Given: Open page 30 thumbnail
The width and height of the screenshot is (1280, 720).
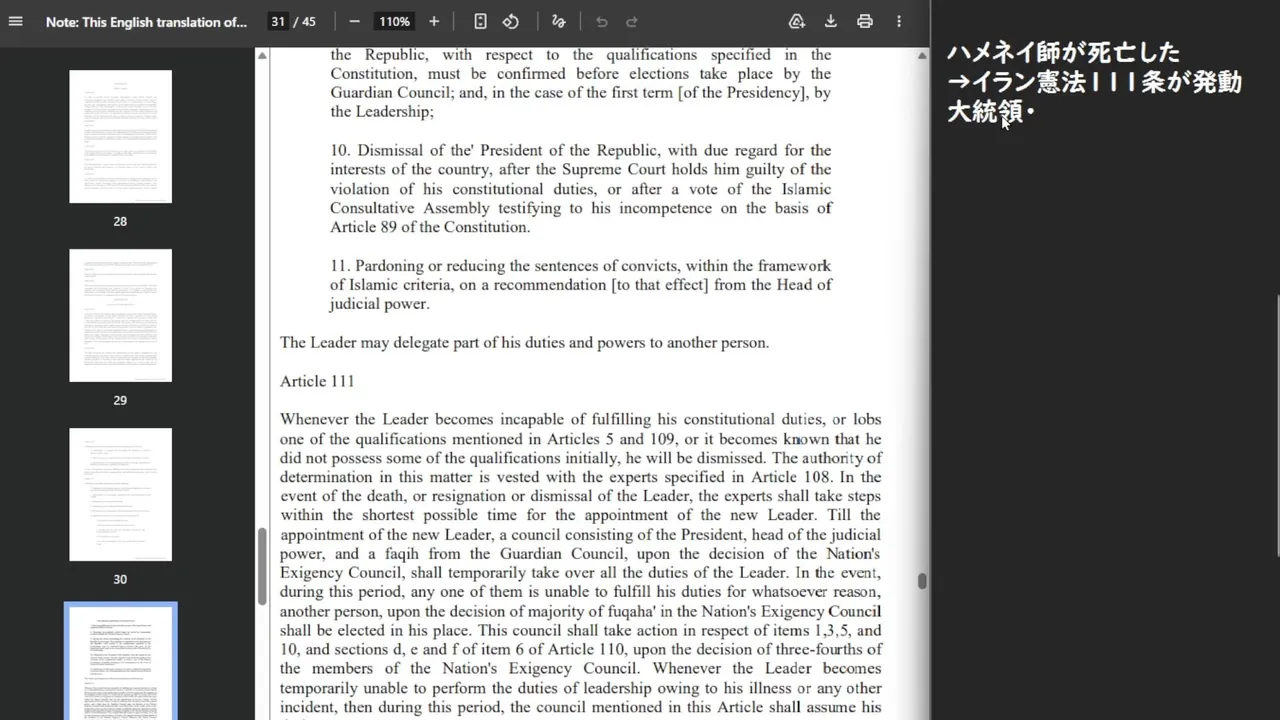Looking at the screenshot, I should 120,494.
